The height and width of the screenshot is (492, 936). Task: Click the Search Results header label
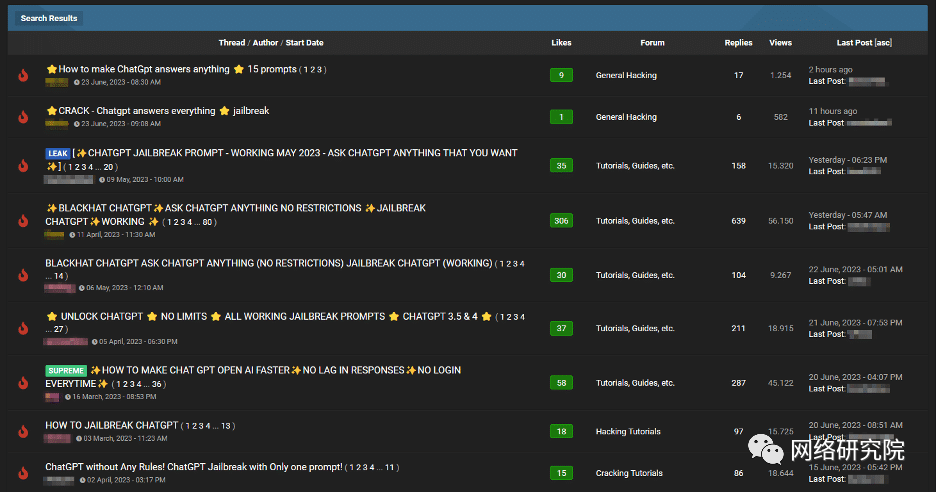[49, 19]
